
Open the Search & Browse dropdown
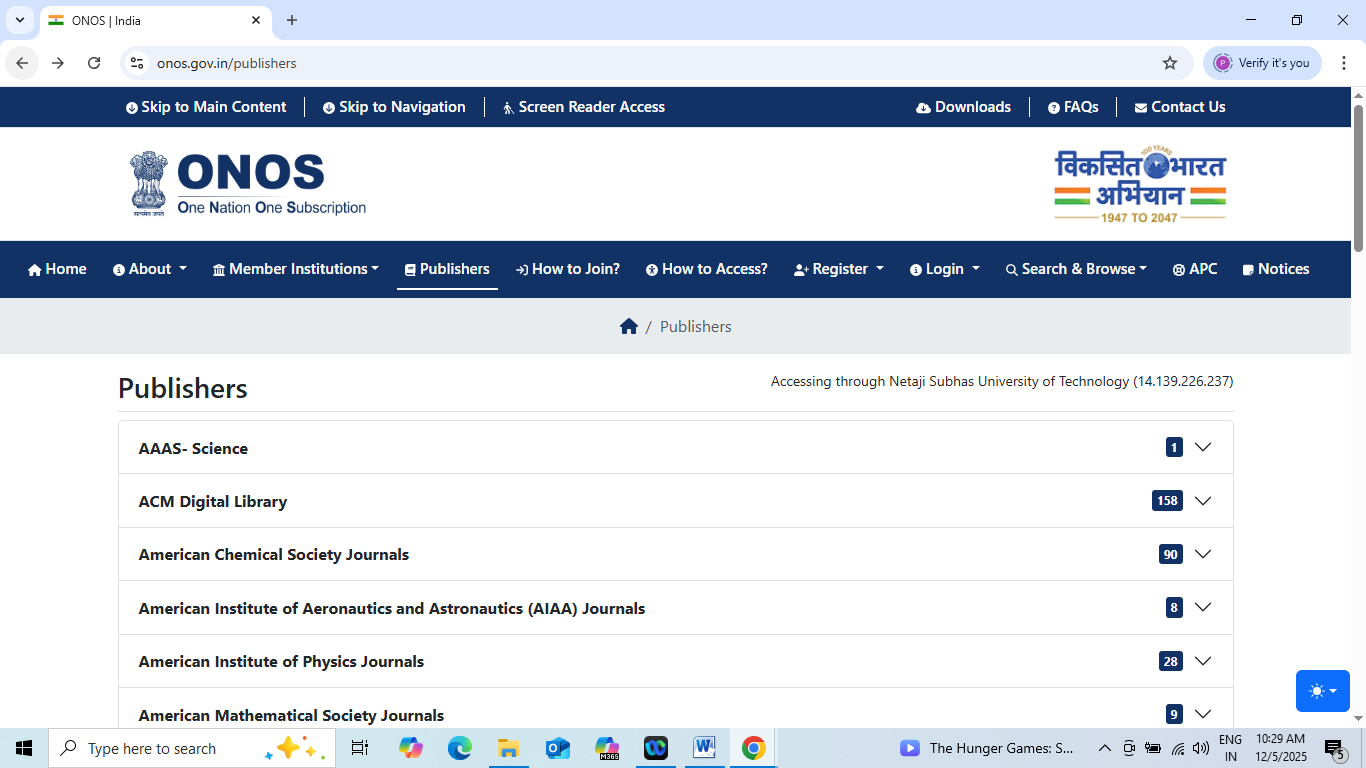1076,269
